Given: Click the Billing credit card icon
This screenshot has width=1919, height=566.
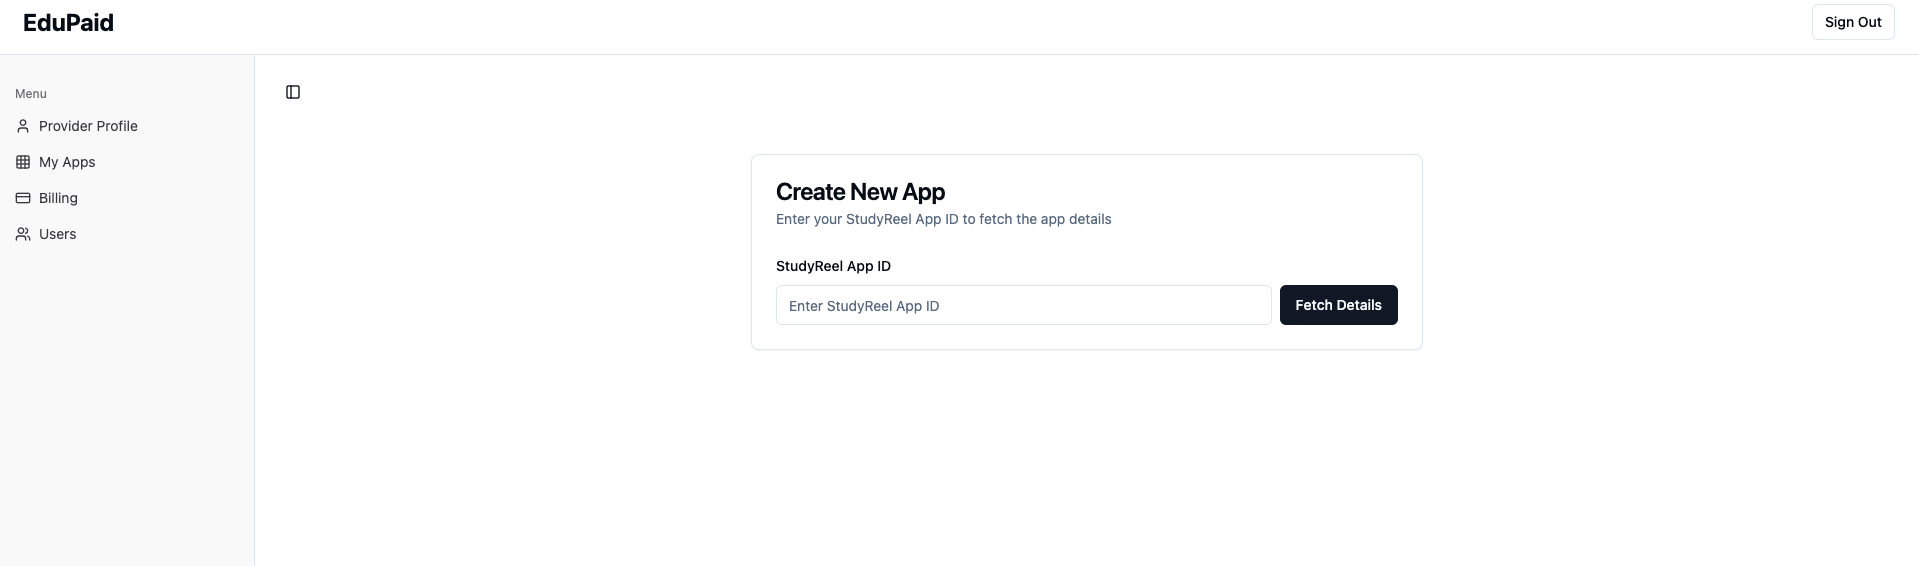Looking at the screenshot, I should [23, 198].
